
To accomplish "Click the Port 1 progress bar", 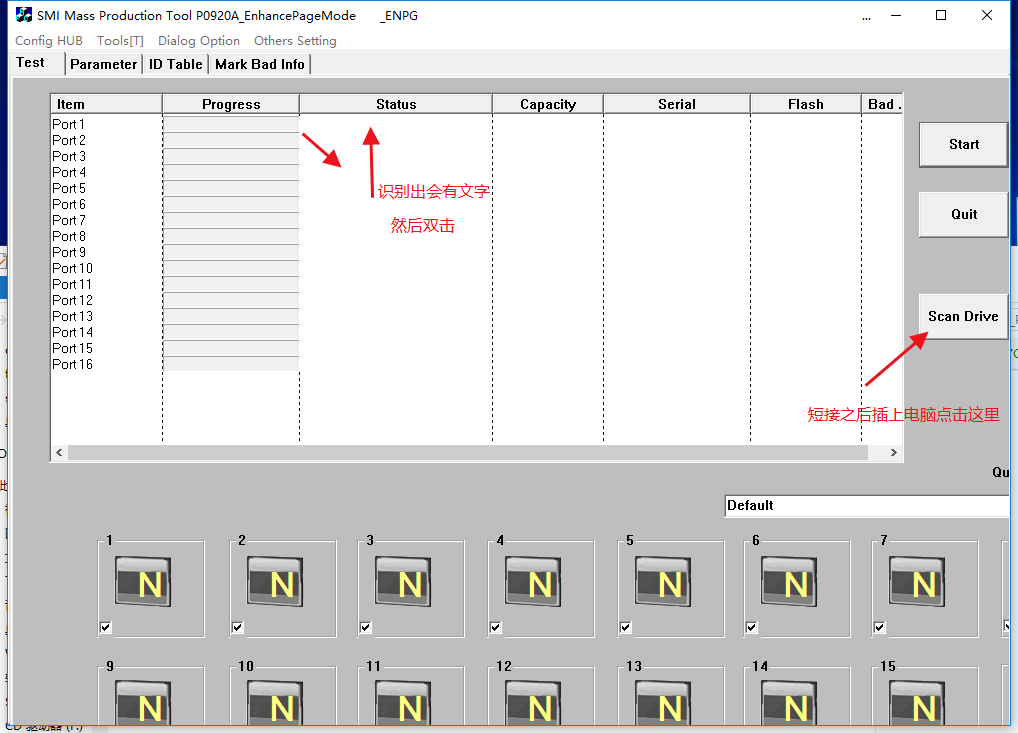I will [230, 124].
